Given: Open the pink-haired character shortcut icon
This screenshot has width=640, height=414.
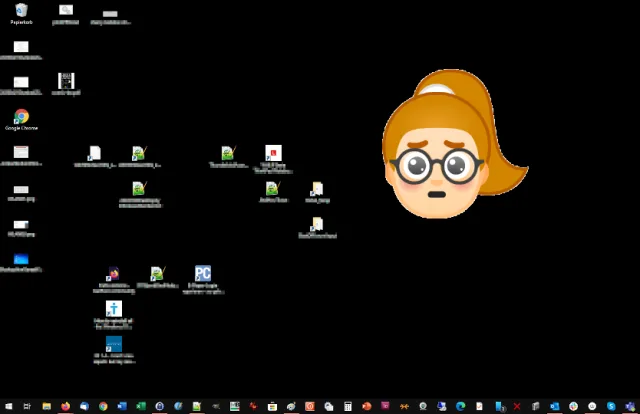Looking at the screenshot, I should coord(114,274).
